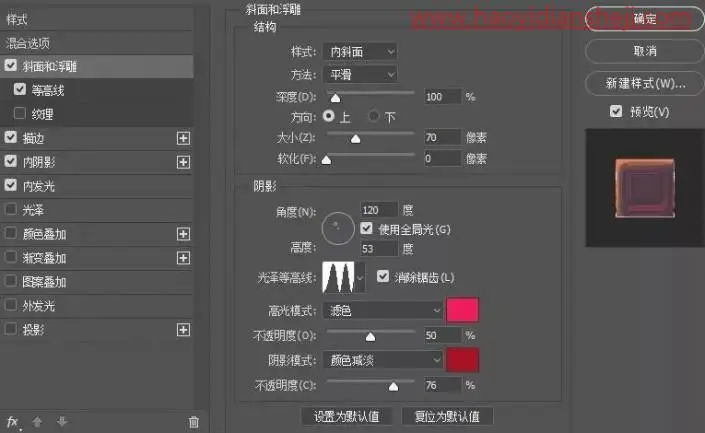
Task: Open the 高光模式 dropdown showing 滤色
Action: (383, 310)
